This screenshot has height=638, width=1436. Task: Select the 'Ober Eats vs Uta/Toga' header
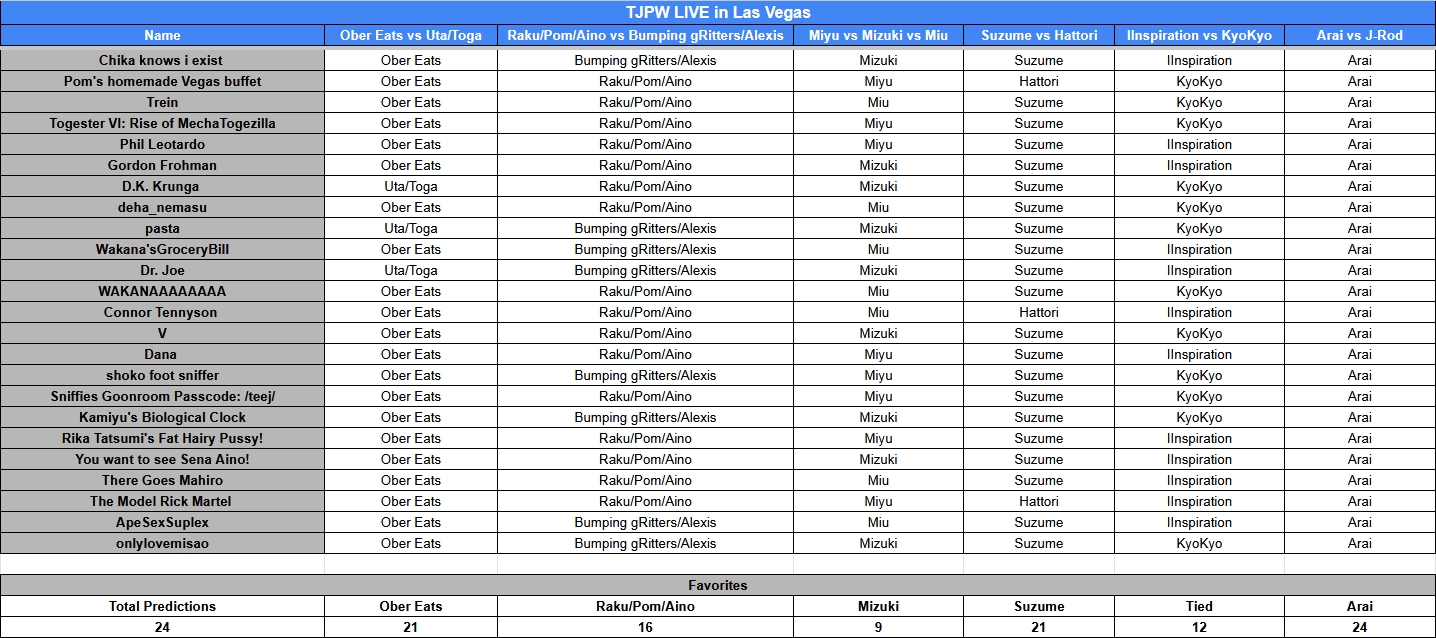point(411,35)
